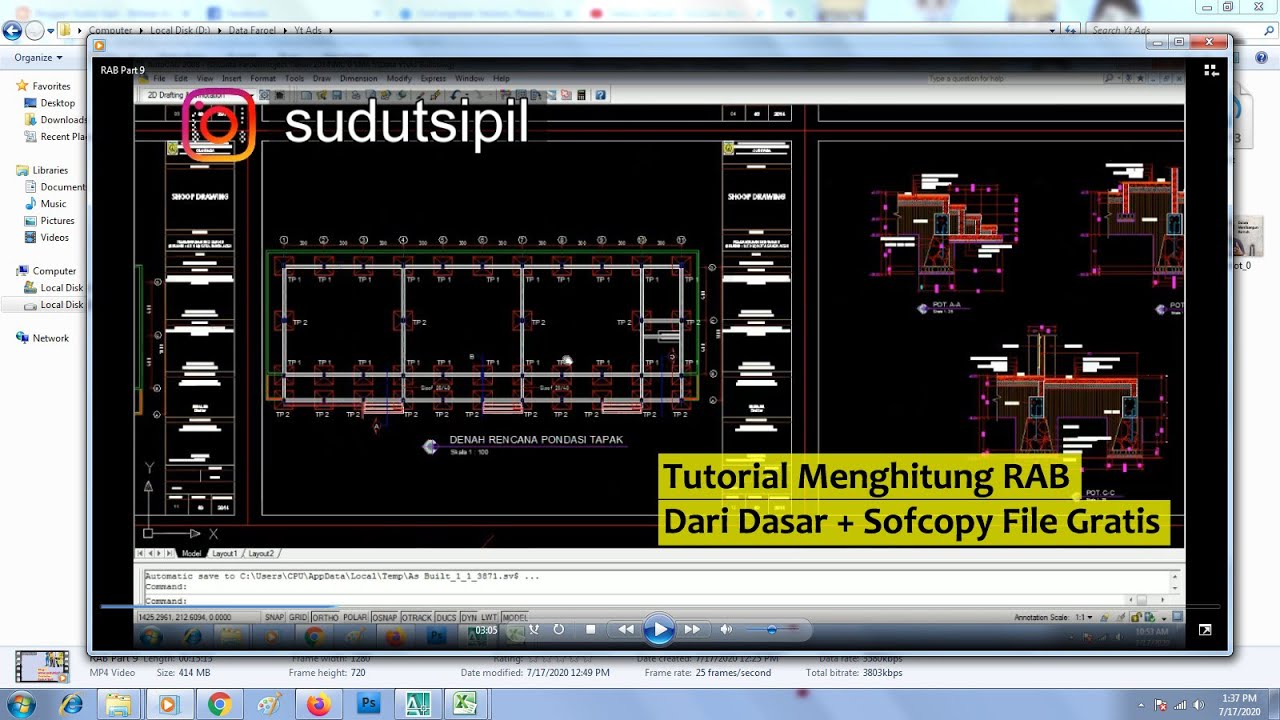Open the Express menu in AutoCAD video
The width and height of the screenshot is (1280, 720).
pos(433,78)
